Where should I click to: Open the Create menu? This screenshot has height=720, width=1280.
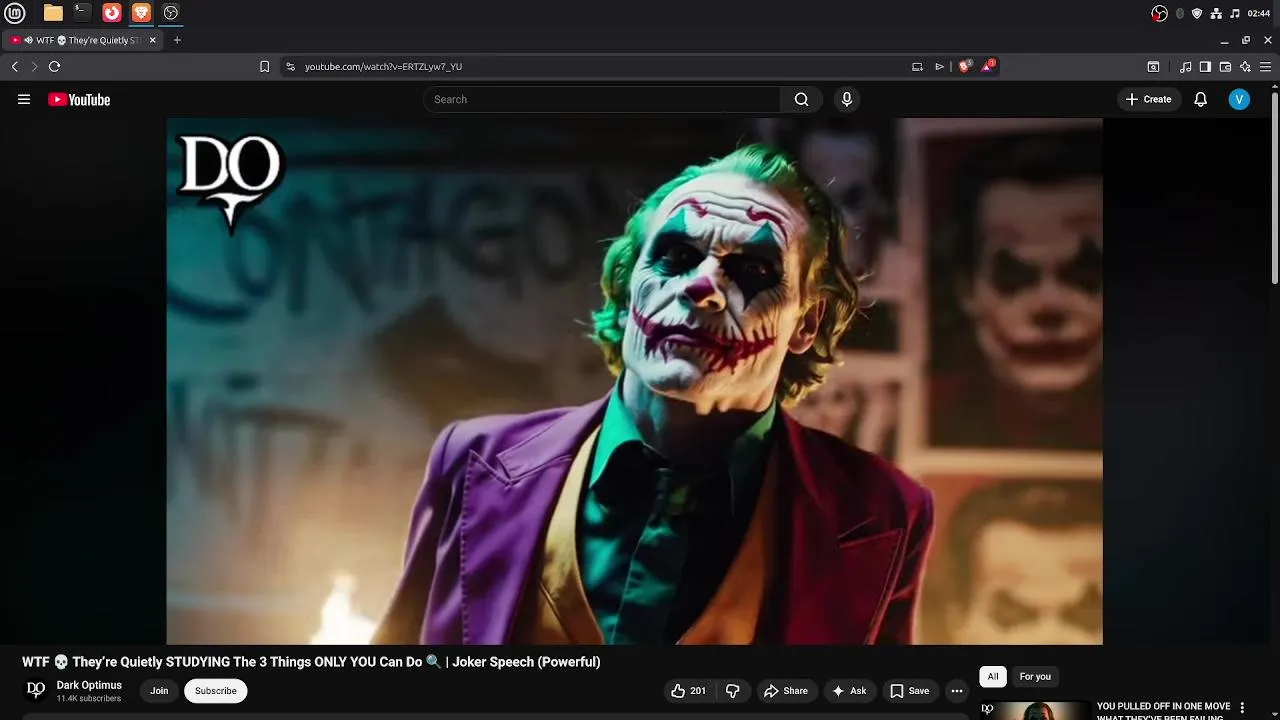(x=1148, y=99)
